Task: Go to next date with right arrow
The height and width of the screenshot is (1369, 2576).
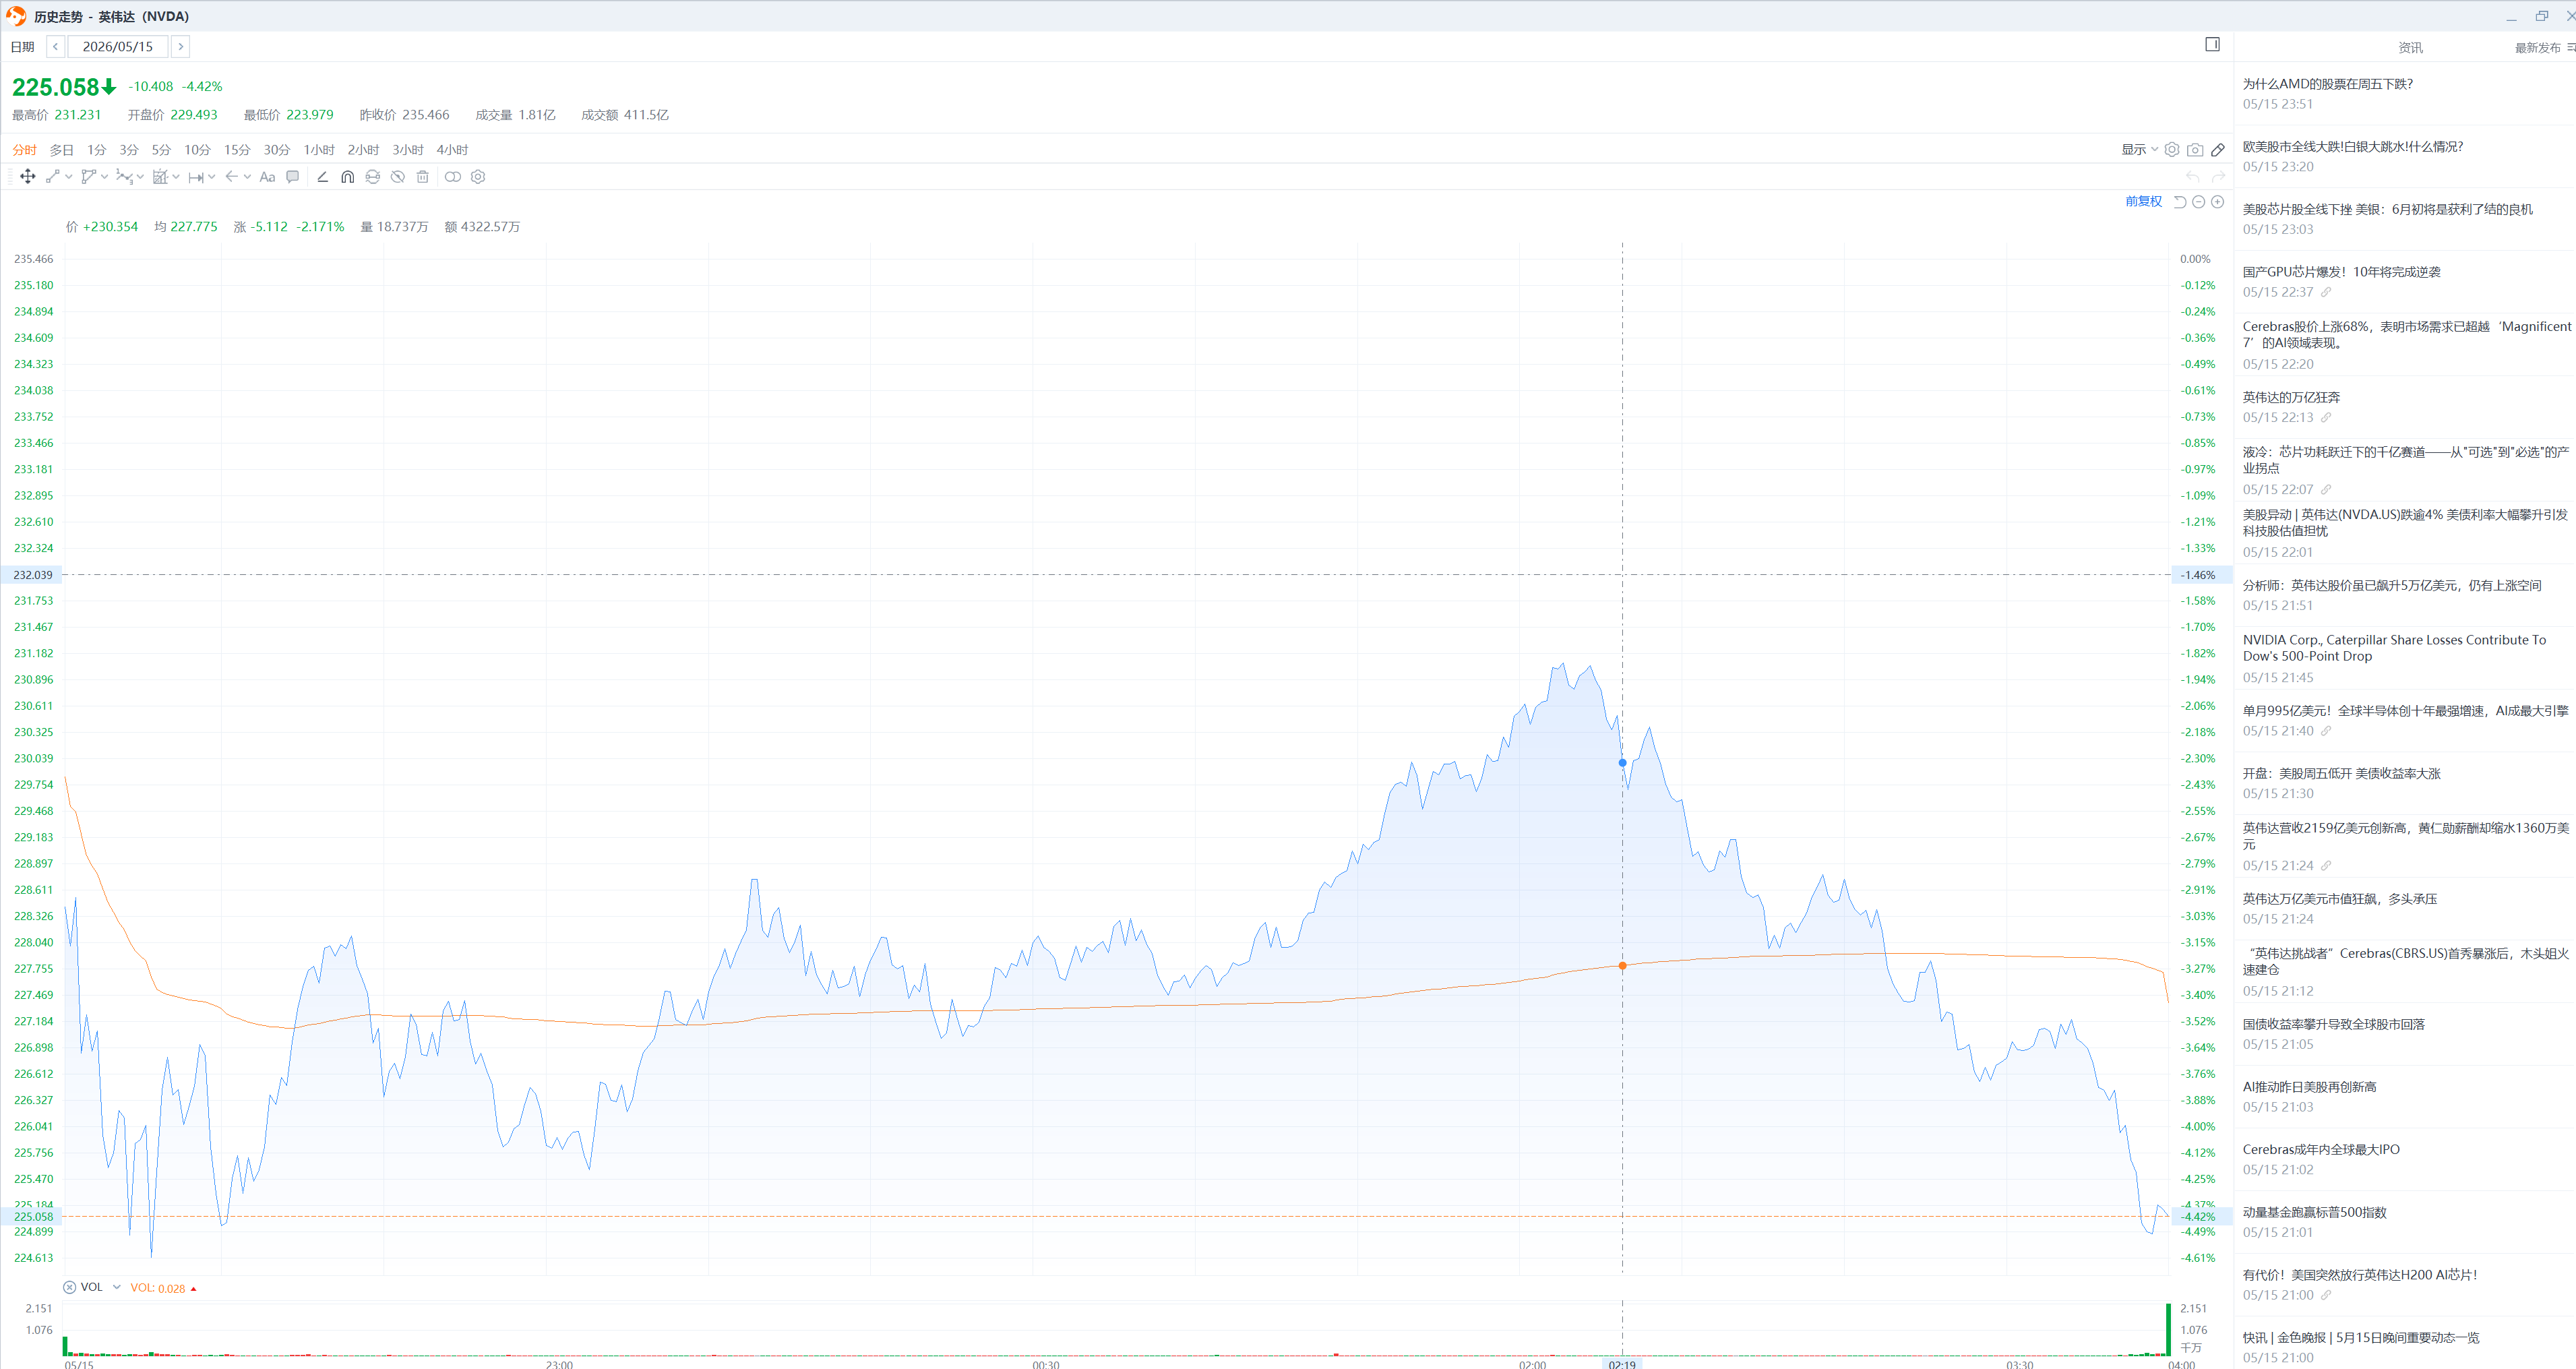Action: pyautogui.click(x=180, y=47)
